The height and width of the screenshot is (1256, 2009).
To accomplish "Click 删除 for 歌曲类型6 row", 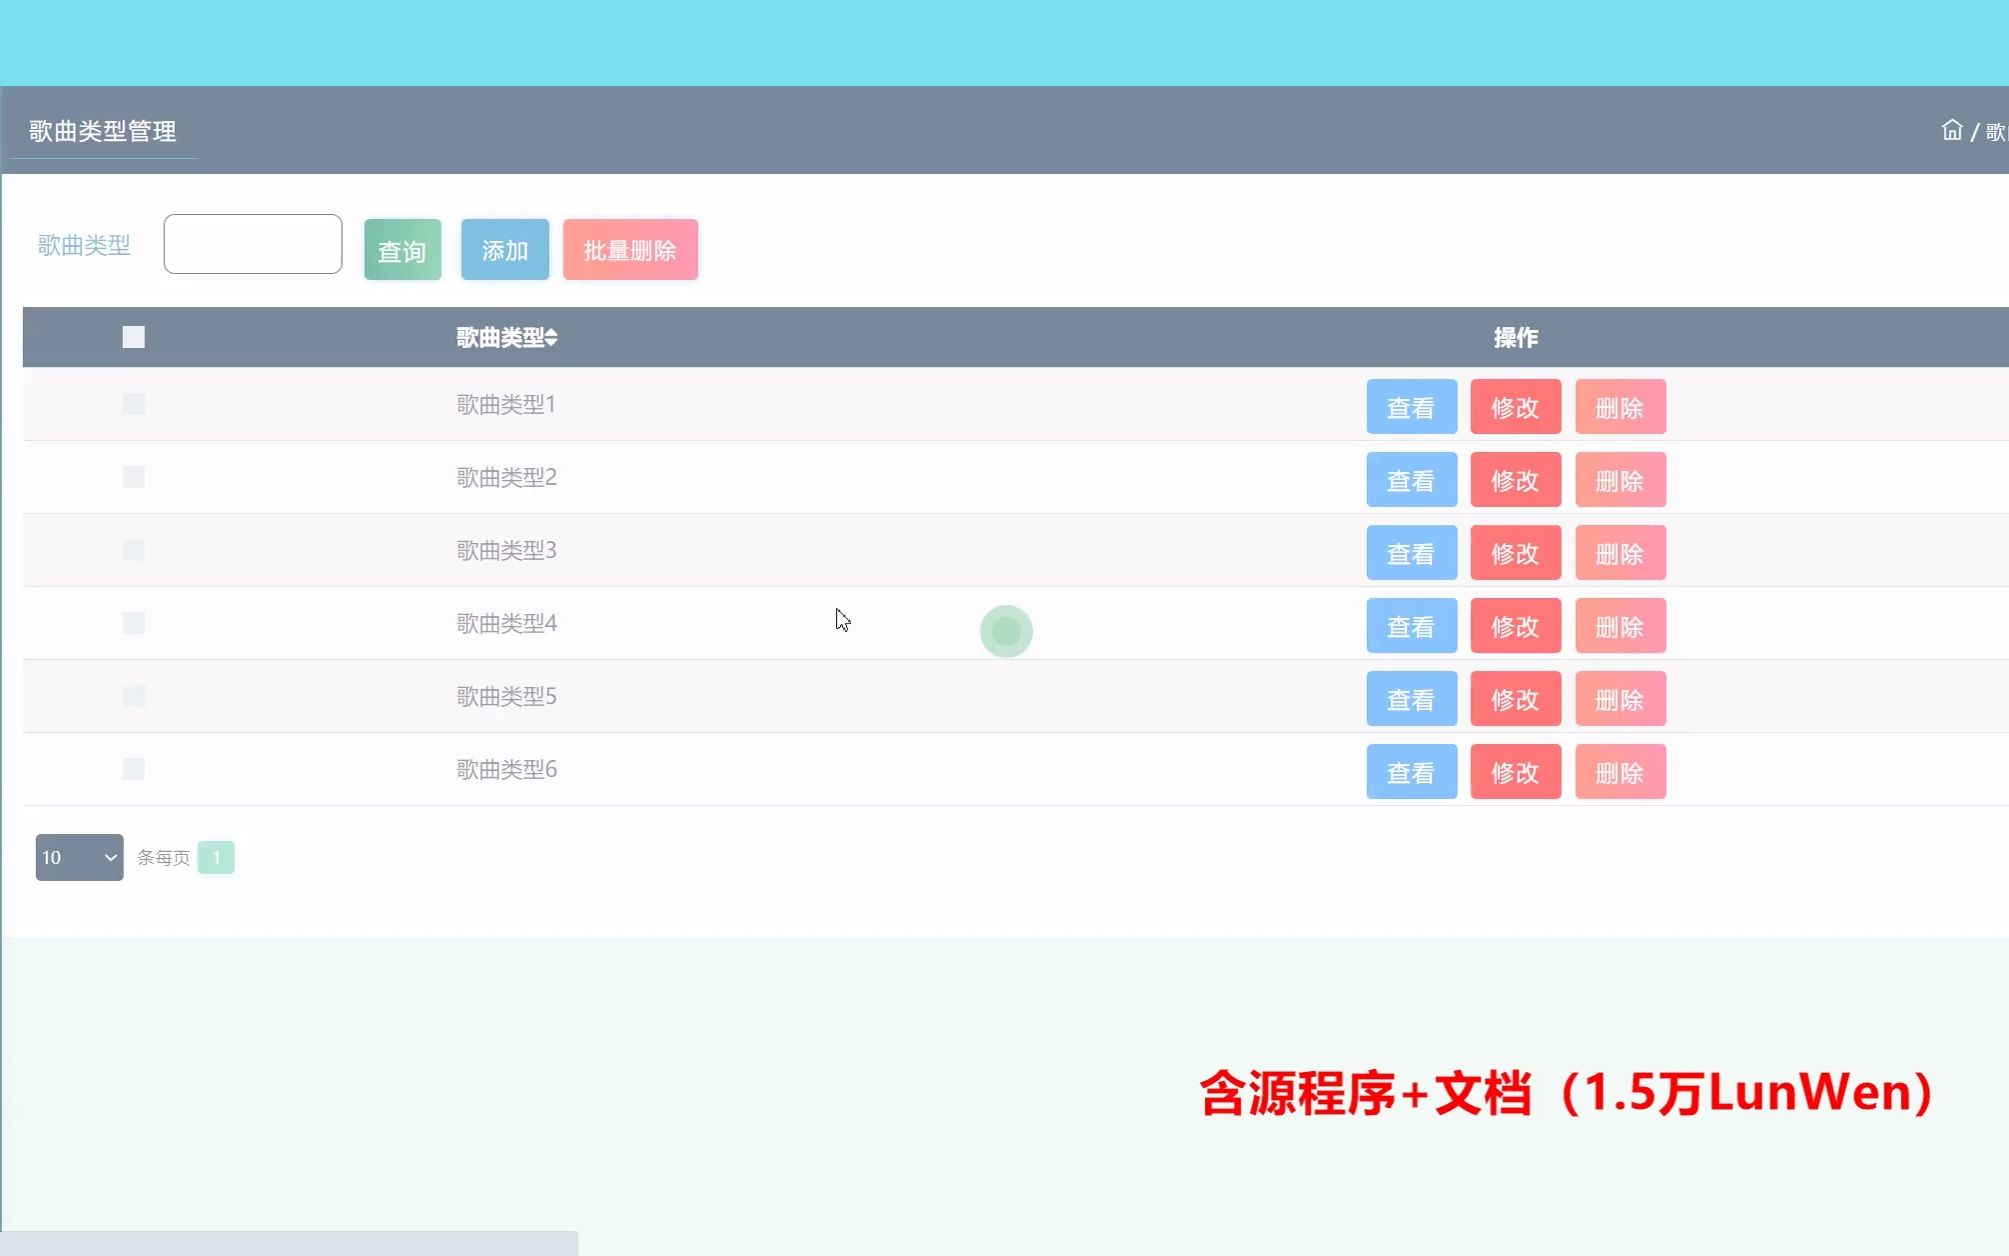I will [x=1620, y=772].
